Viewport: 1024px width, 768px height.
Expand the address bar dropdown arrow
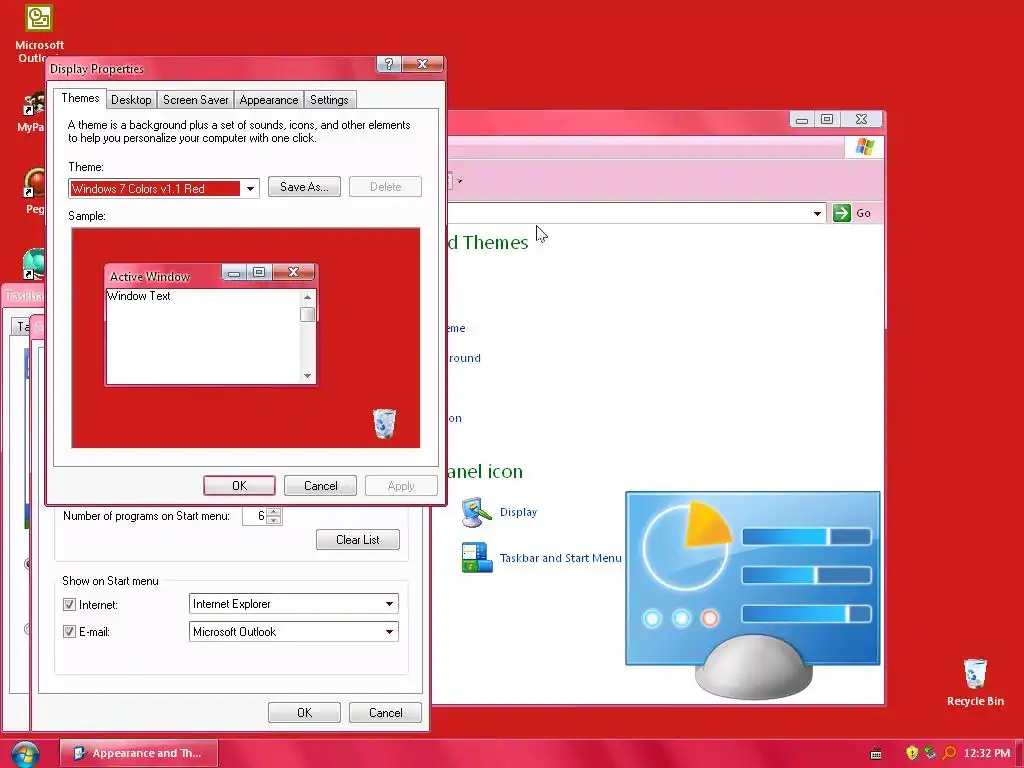click(817, 214)
